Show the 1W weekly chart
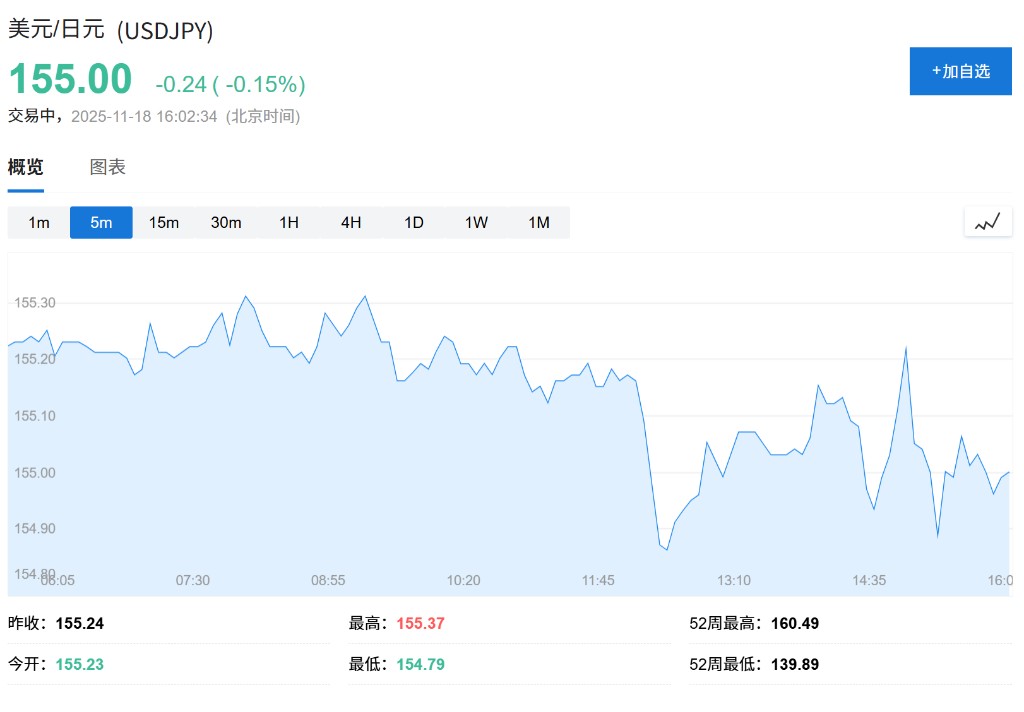The width and height of the screenshot is (1024, 712). (476, 222)
